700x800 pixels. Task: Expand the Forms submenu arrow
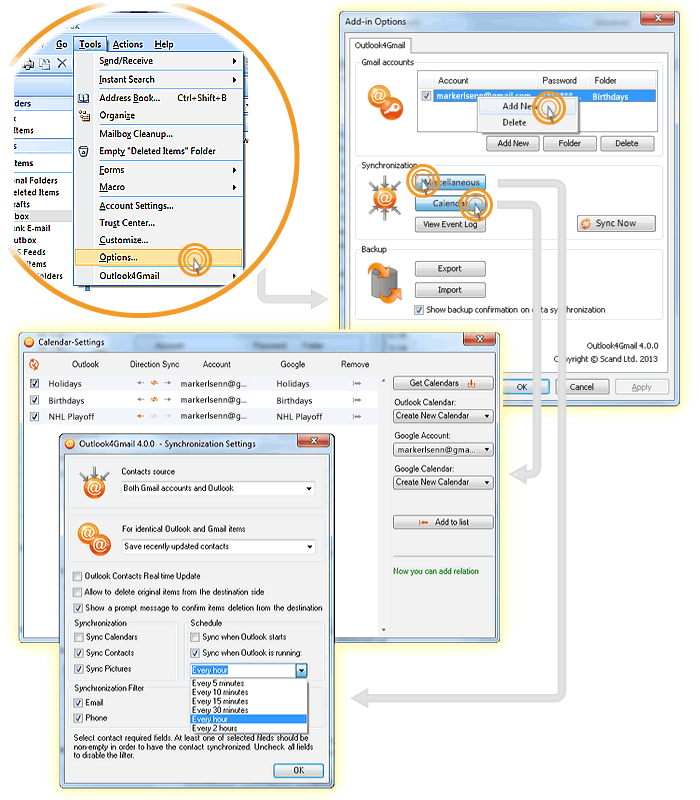(234, 170)
